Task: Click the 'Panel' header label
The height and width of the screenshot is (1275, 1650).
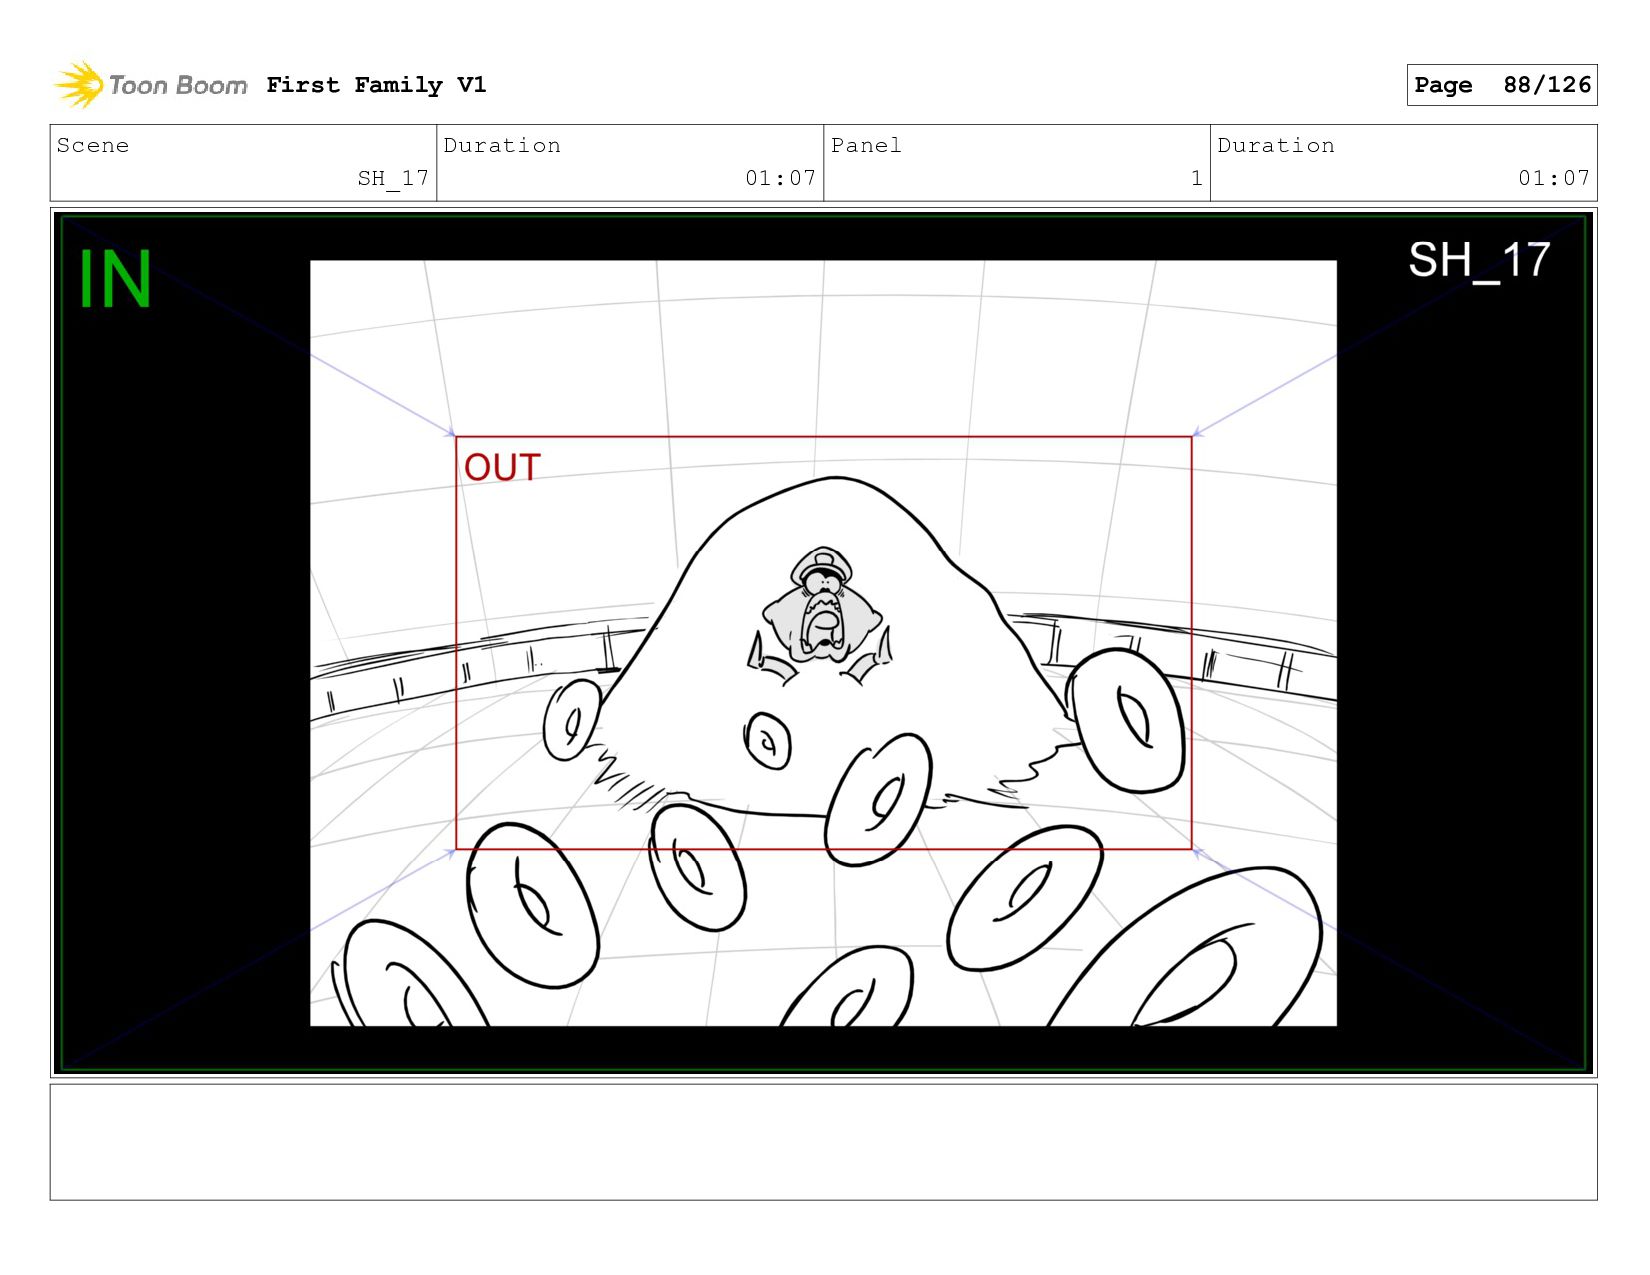Action: pos(866,146)
